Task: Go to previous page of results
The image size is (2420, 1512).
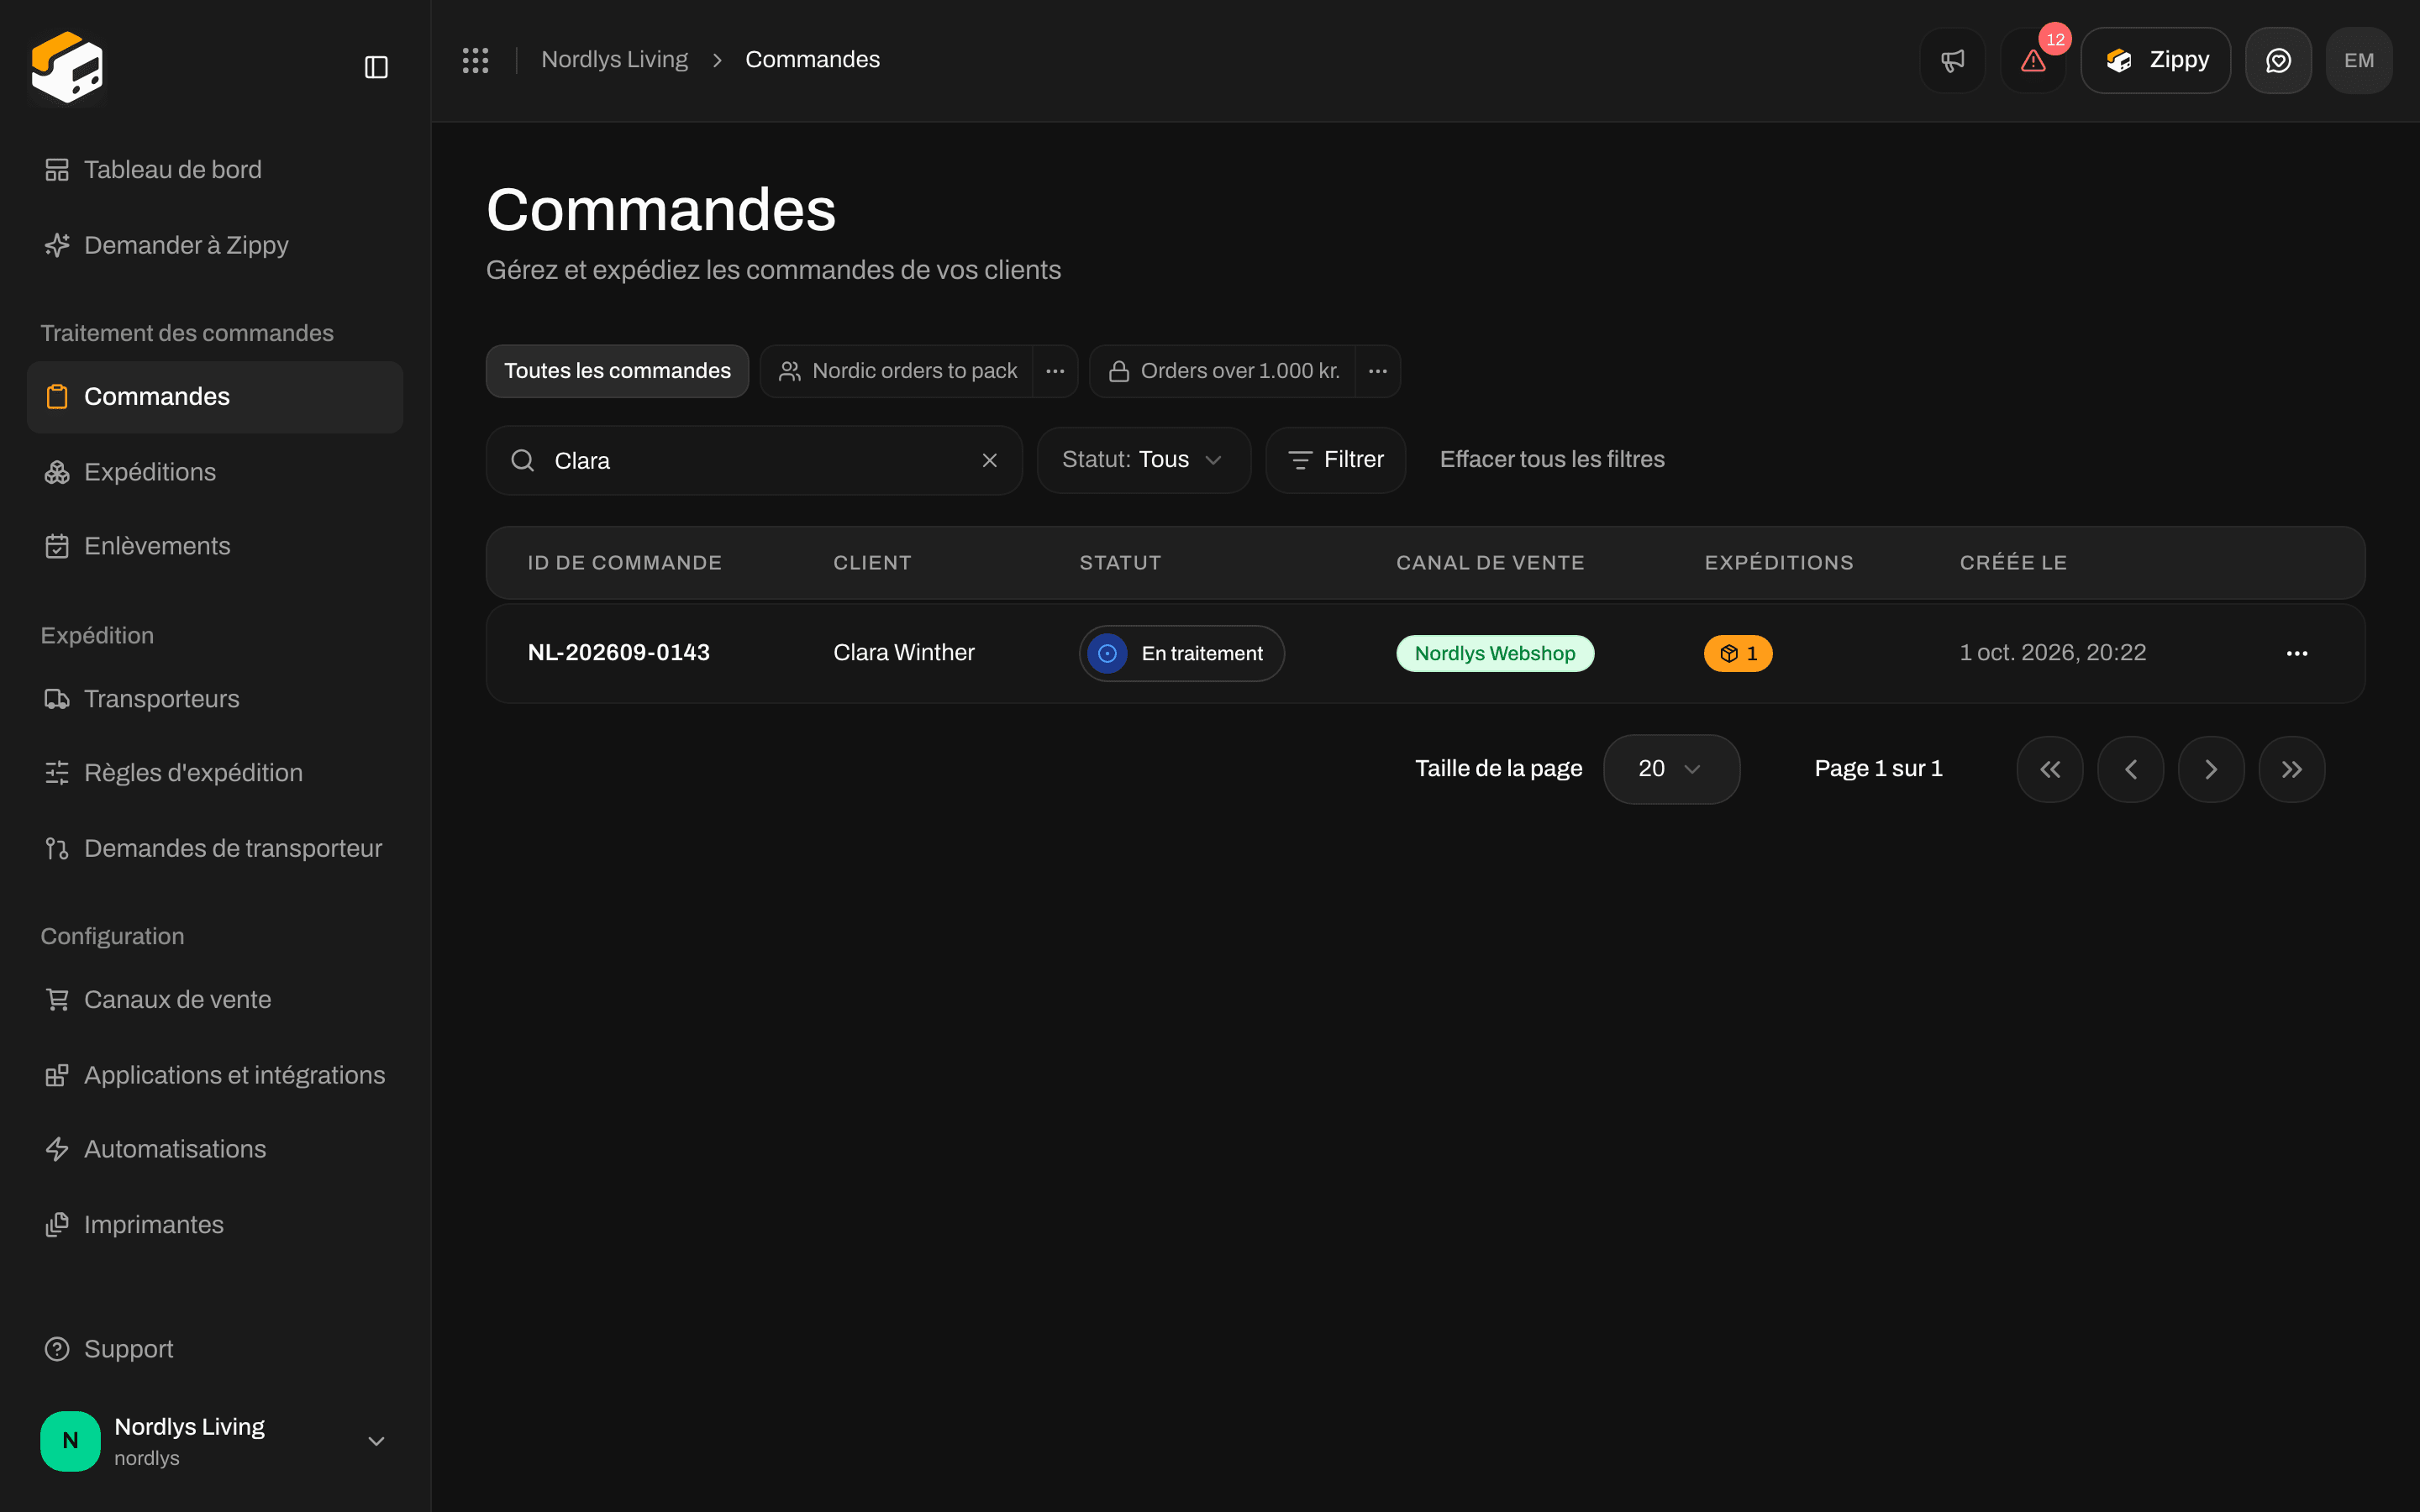Action: click(x=2130, y=769)
